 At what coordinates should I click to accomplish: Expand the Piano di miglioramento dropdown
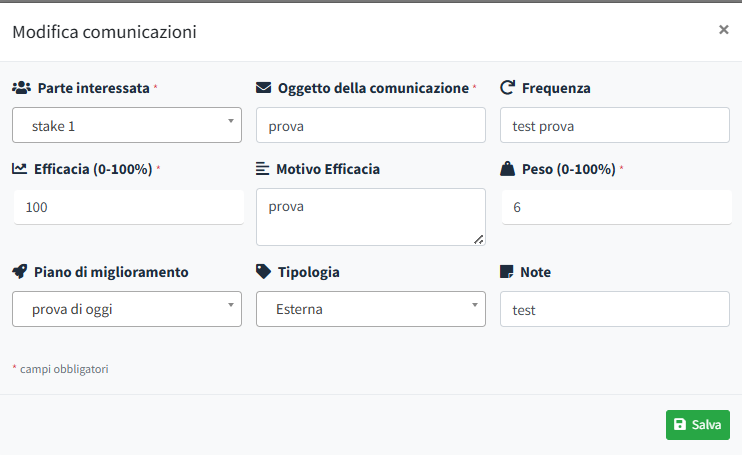tap(127, 309)
